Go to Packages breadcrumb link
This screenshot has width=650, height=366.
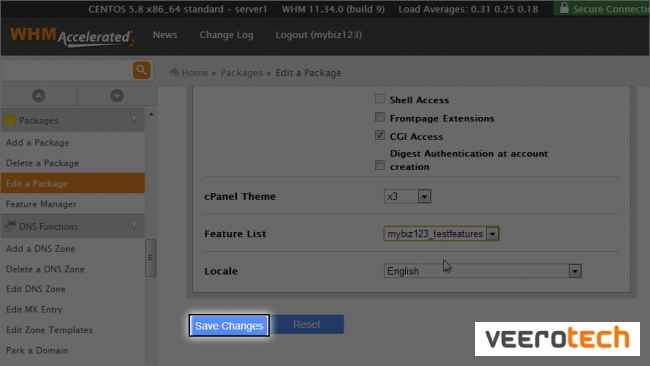pos(242,73)
